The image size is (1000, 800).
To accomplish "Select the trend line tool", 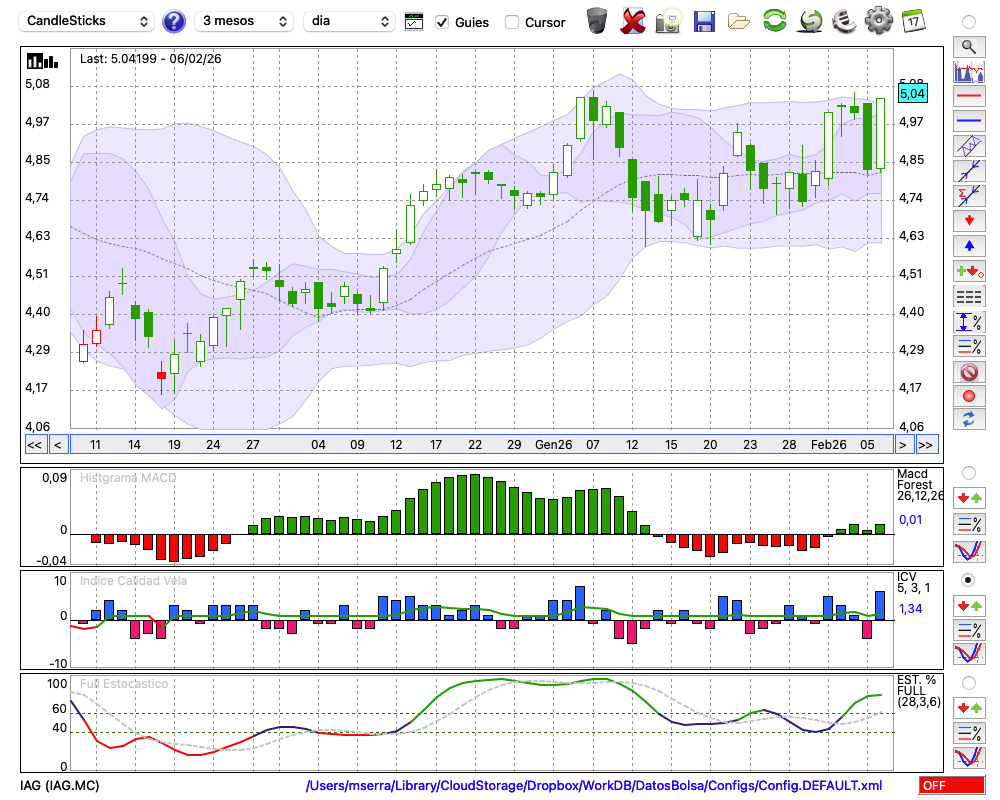I will point(969,170).
